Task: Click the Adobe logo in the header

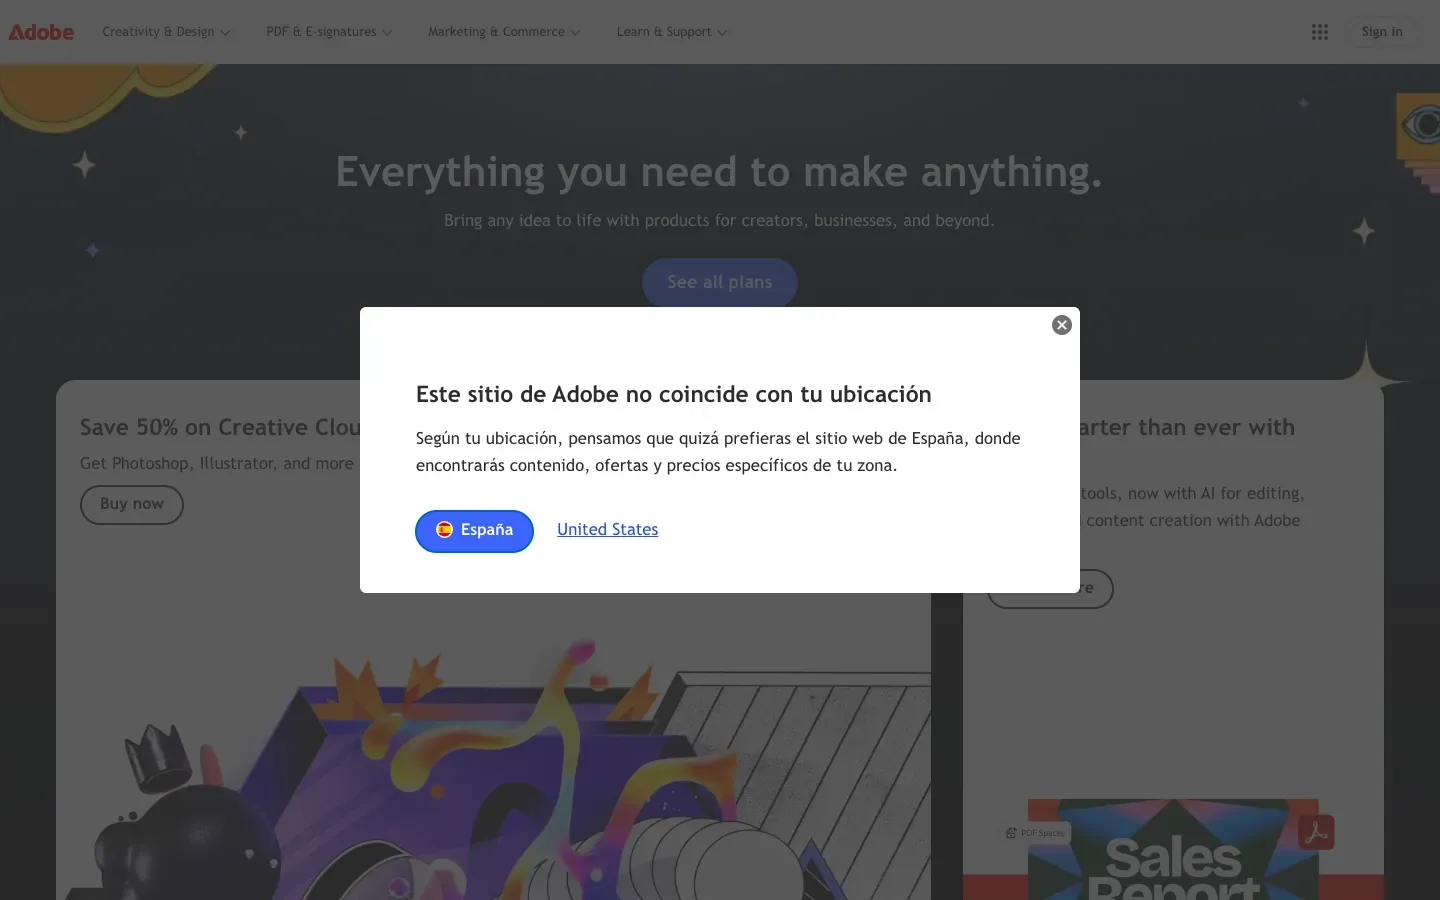Action: (x=40, y=31)
